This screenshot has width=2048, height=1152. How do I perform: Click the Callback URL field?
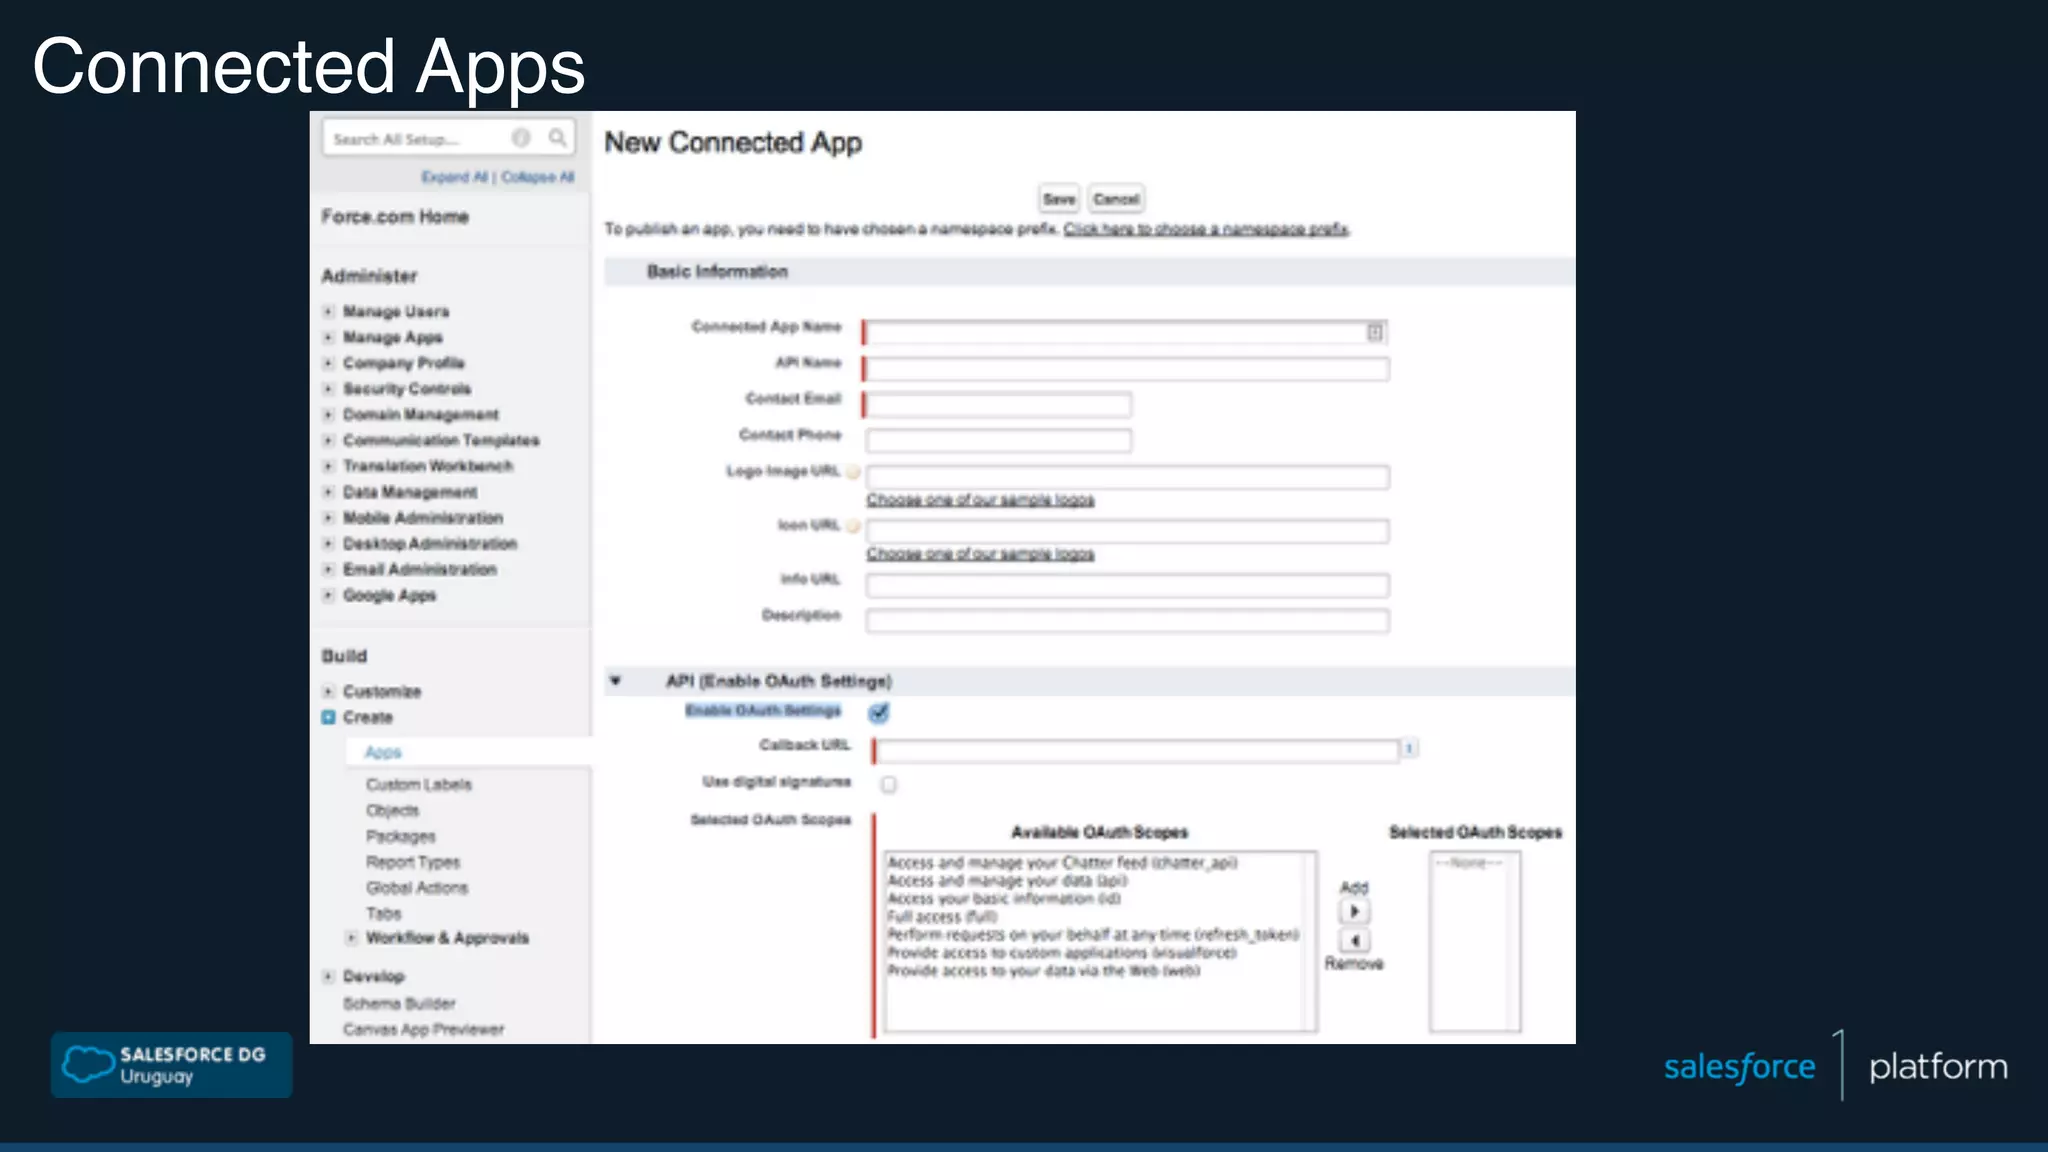pos(1136,750)
